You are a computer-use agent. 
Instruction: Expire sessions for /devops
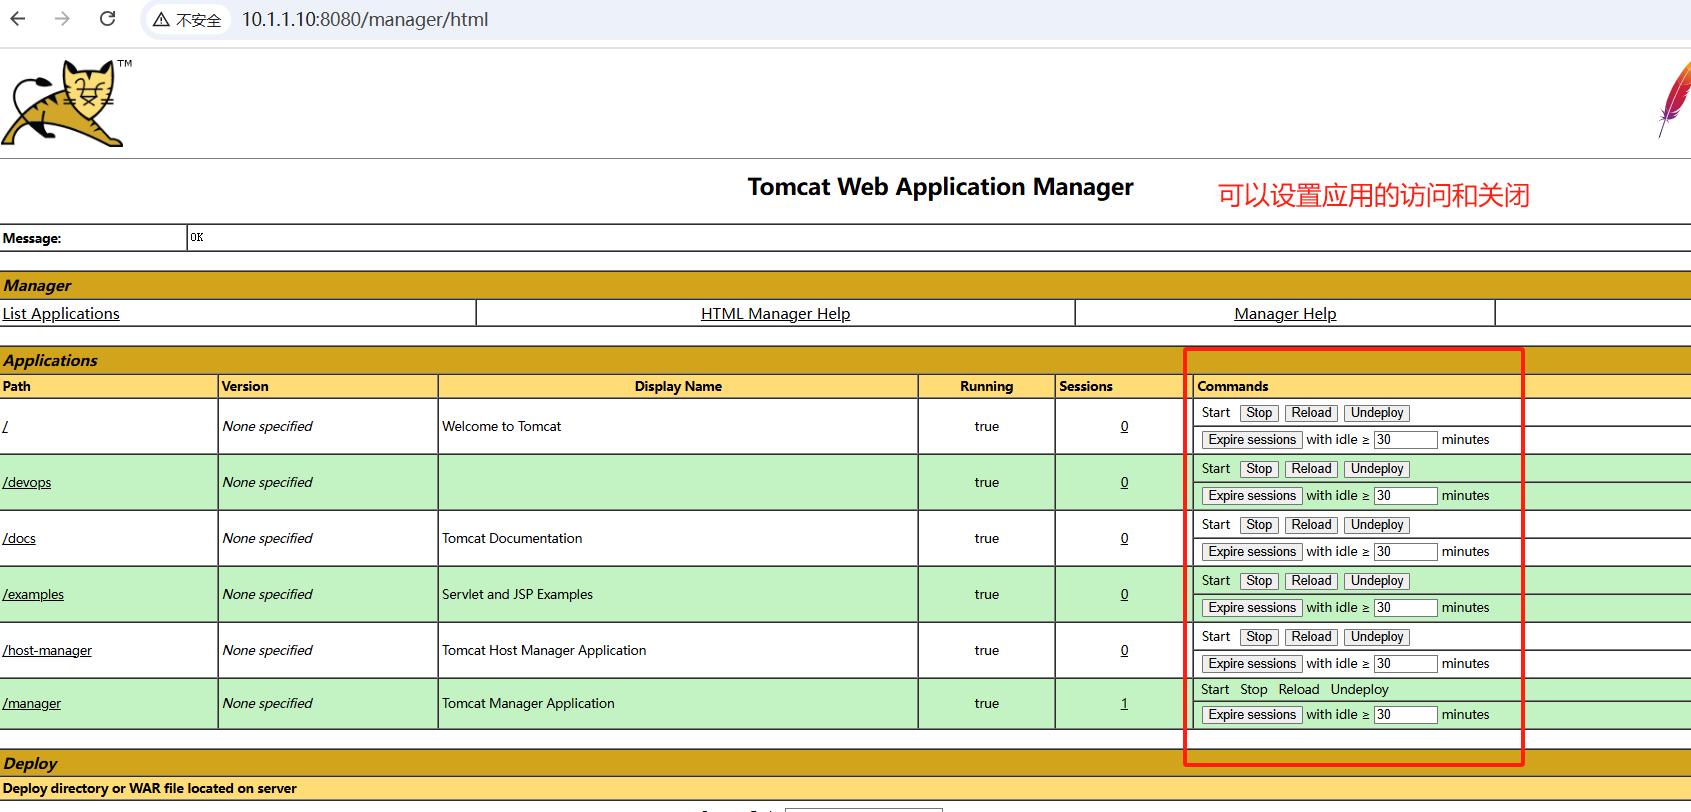click(x=1252, y=496)
